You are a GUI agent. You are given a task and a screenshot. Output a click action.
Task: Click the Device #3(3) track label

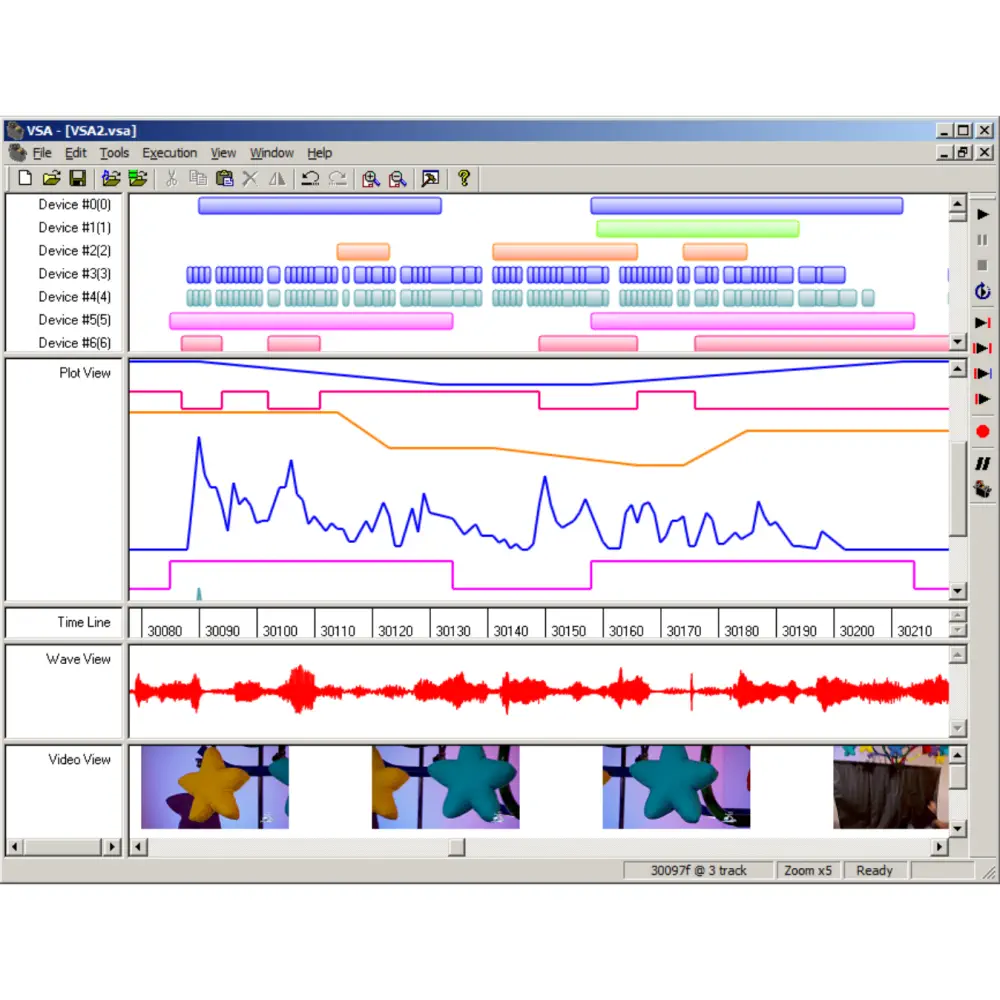[72, 273]
